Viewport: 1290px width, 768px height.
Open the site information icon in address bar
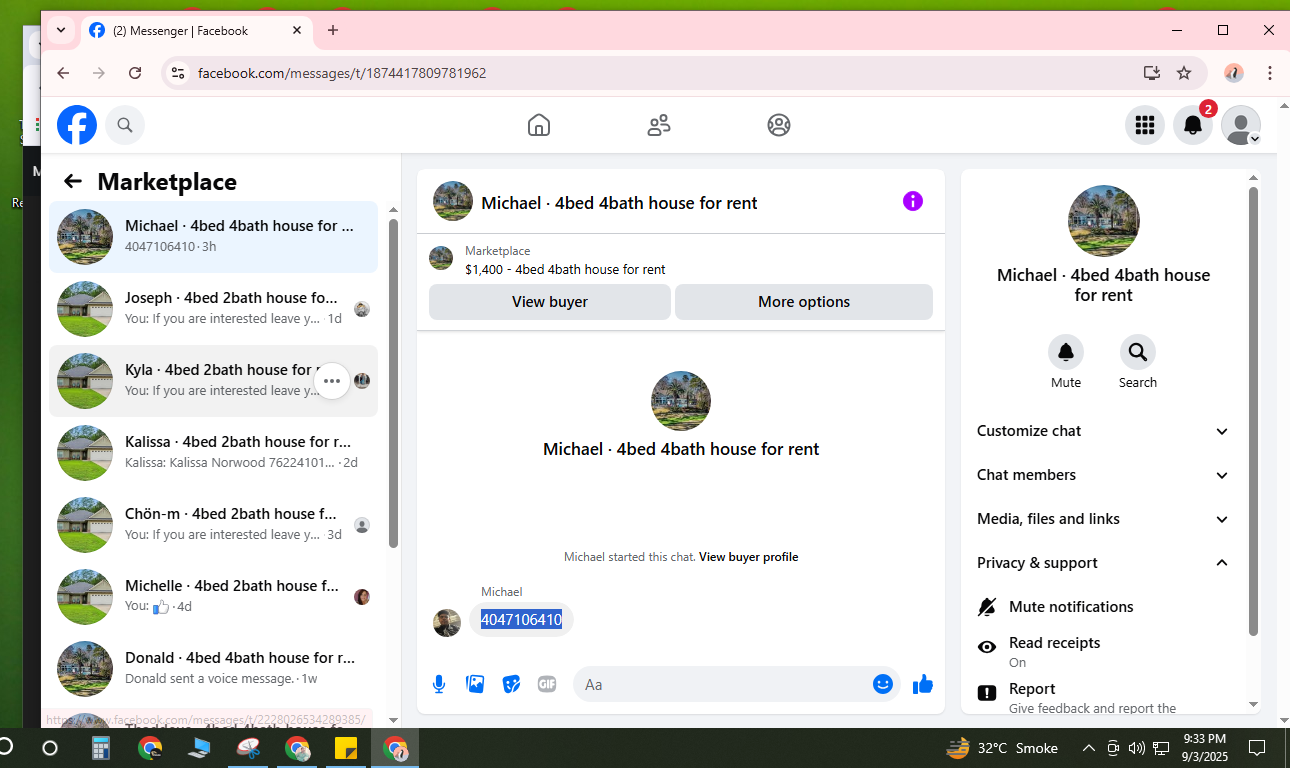[x=178, y=73]
